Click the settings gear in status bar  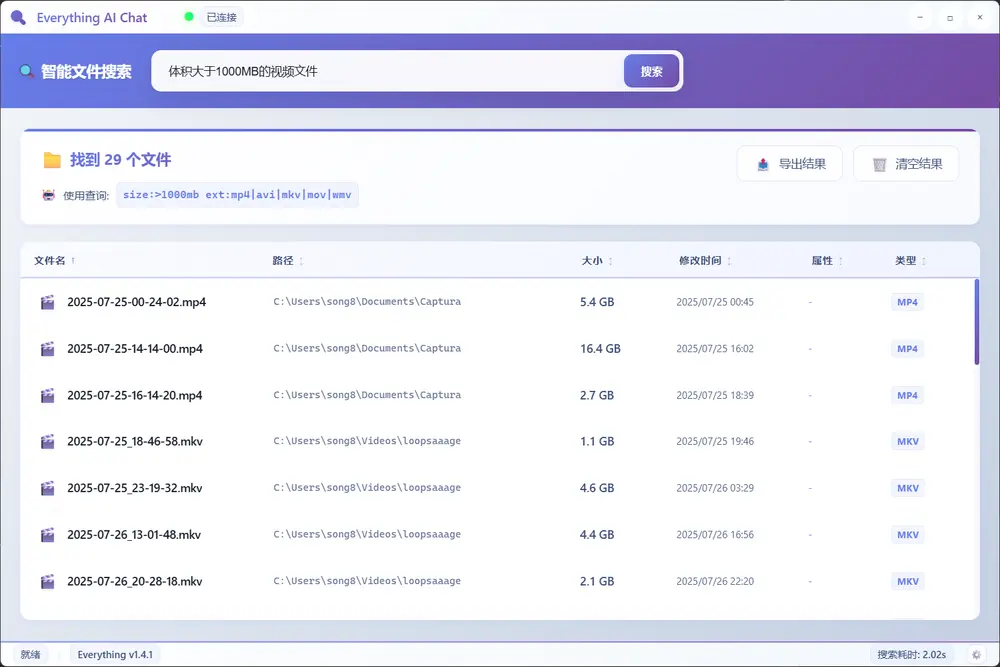(x=976, y=655)
